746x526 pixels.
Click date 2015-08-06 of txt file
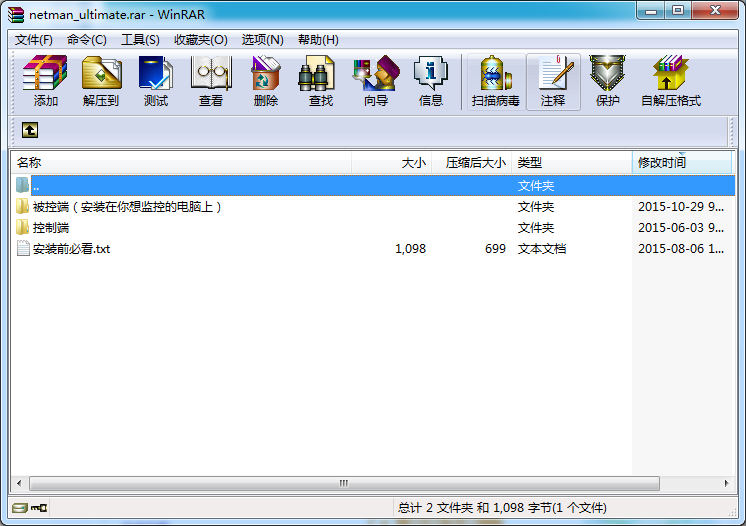pos(681,249)
